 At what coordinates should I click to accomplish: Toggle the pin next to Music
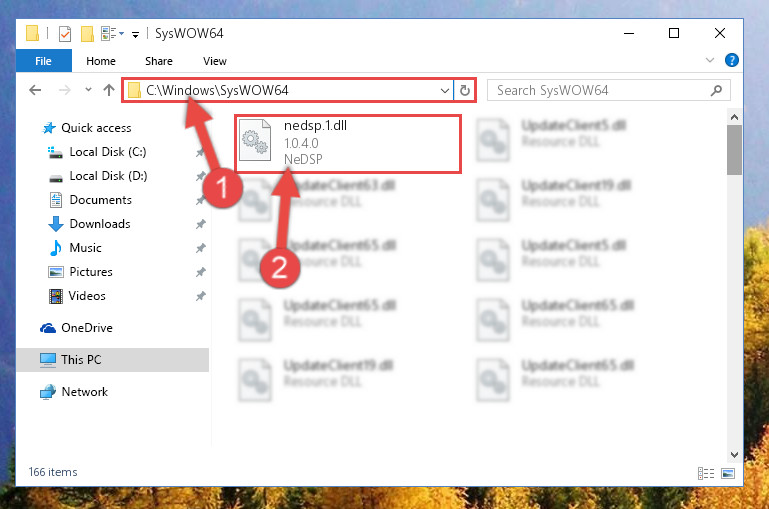(x=200, y=248)
